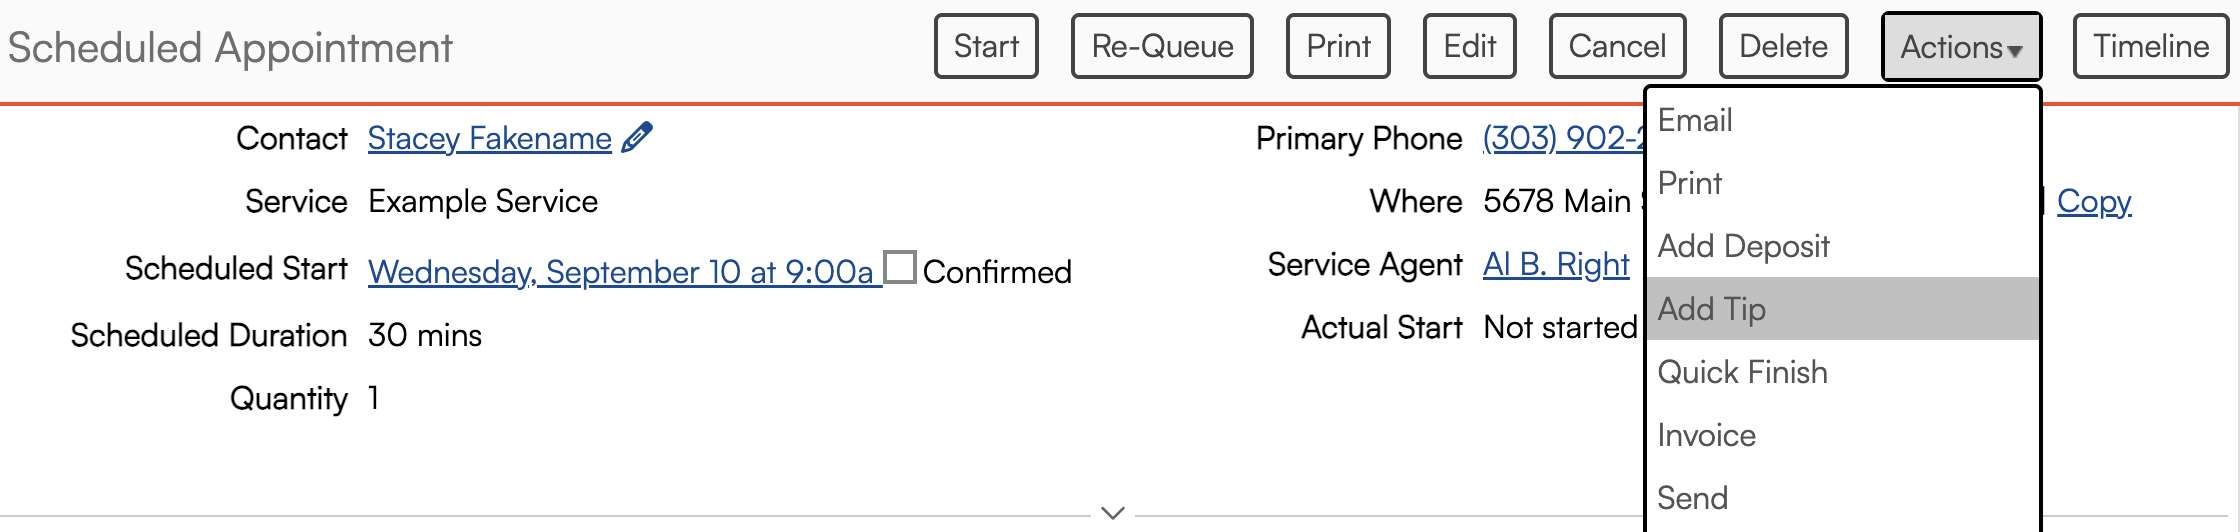Open the Actions dropdown menu
The height and width of the screenshot is (532, 2240).
click(x=1960, y=46)
